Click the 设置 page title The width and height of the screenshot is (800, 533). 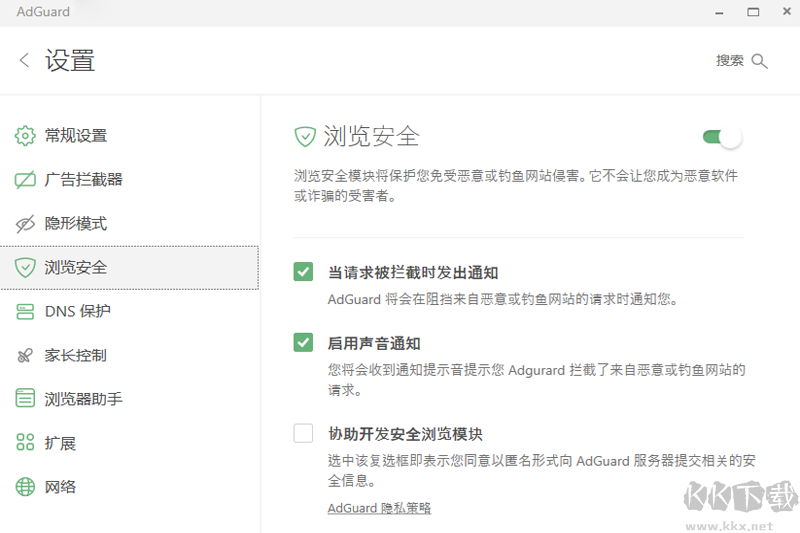pos(70,61)
